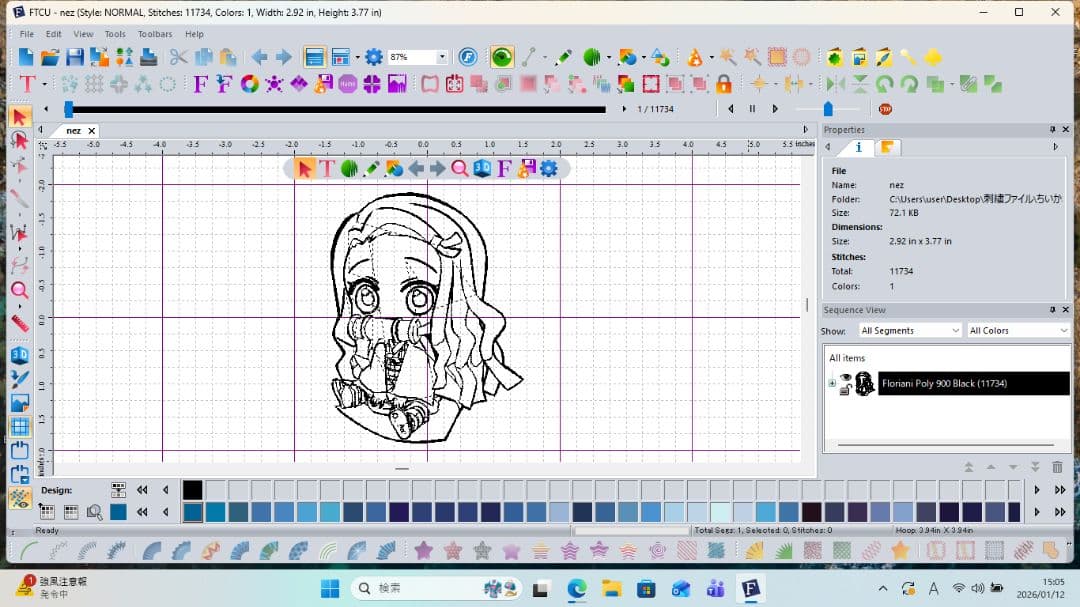Select the 3D view icon in left toolbar
The image size is (1080, 607).
click(x=19, y=355)
